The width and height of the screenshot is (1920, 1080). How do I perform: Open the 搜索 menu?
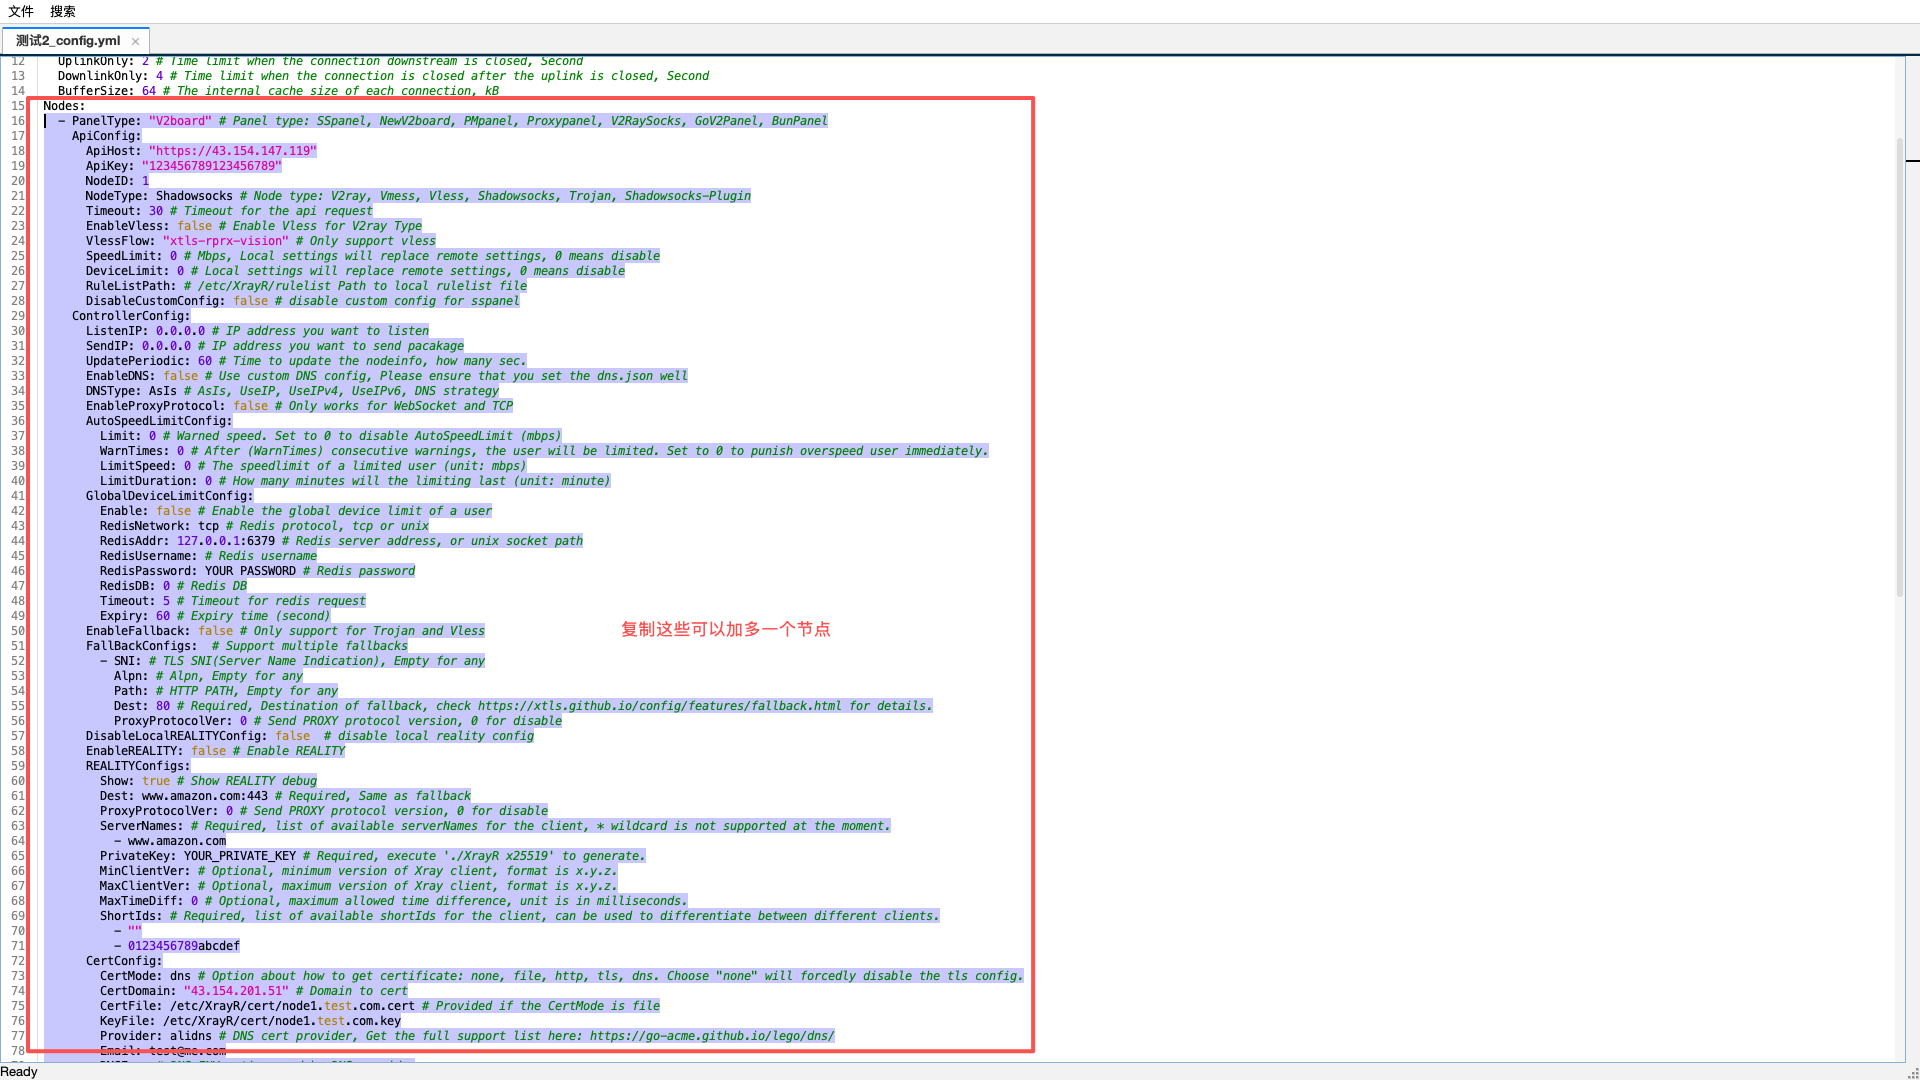(63, 11)
